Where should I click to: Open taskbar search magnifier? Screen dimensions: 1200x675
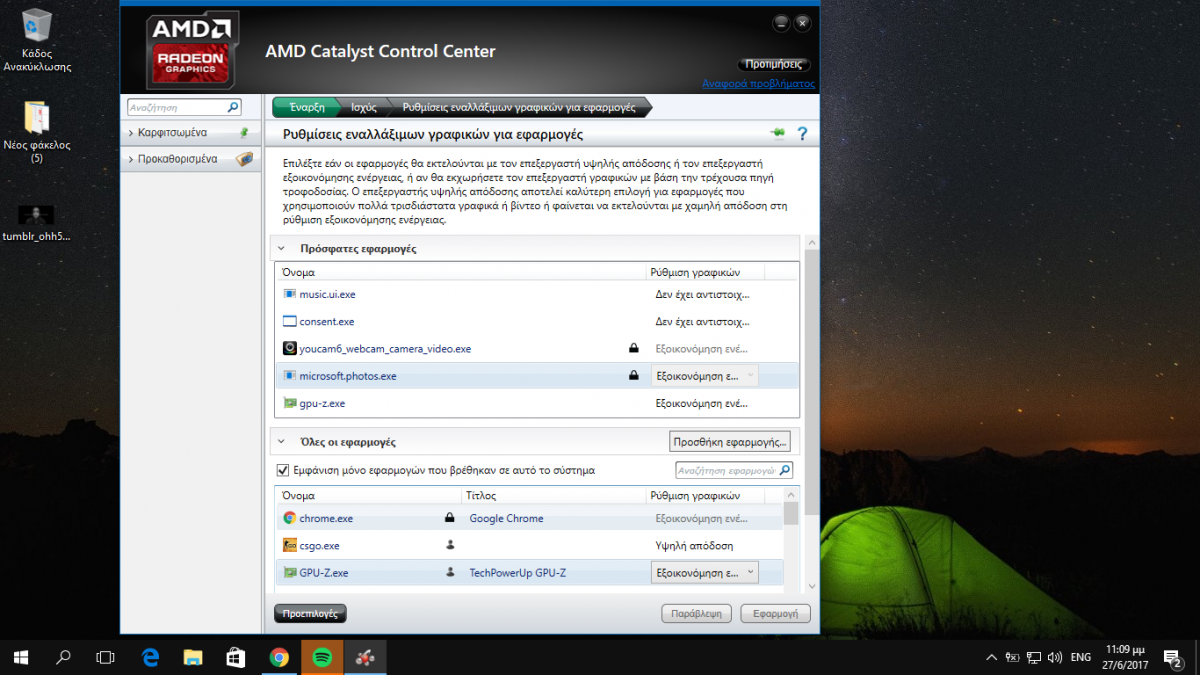coord(63,657)
